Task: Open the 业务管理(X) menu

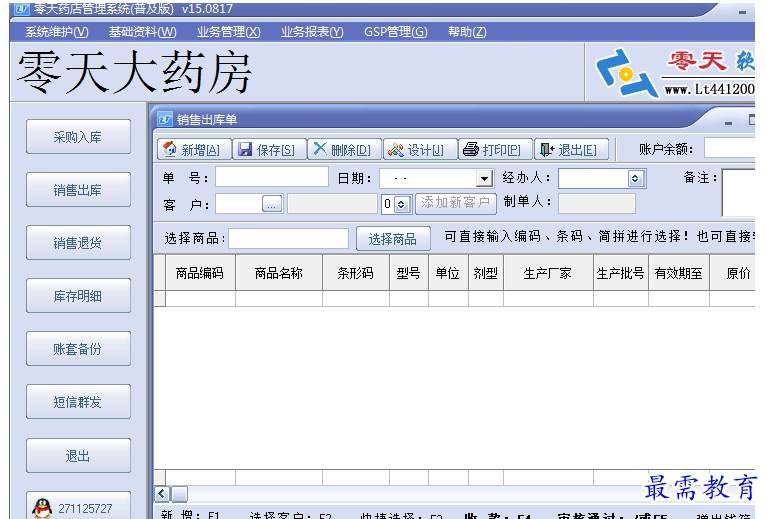Action: [x=229, y=32]
